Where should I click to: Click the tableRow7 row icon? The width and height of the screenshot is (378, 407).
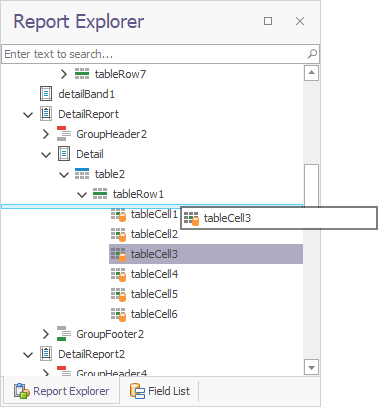coord(82,74)
